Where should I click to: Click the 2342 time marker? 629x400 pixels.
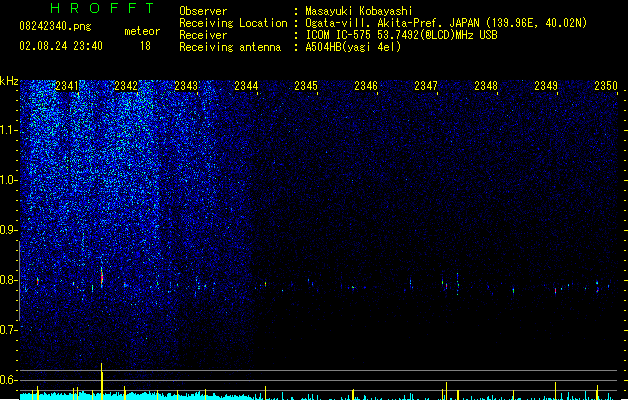tap(126, 86)
